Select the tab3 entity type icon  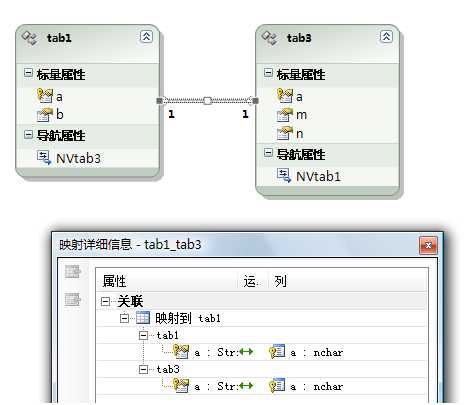pos(269,38)
